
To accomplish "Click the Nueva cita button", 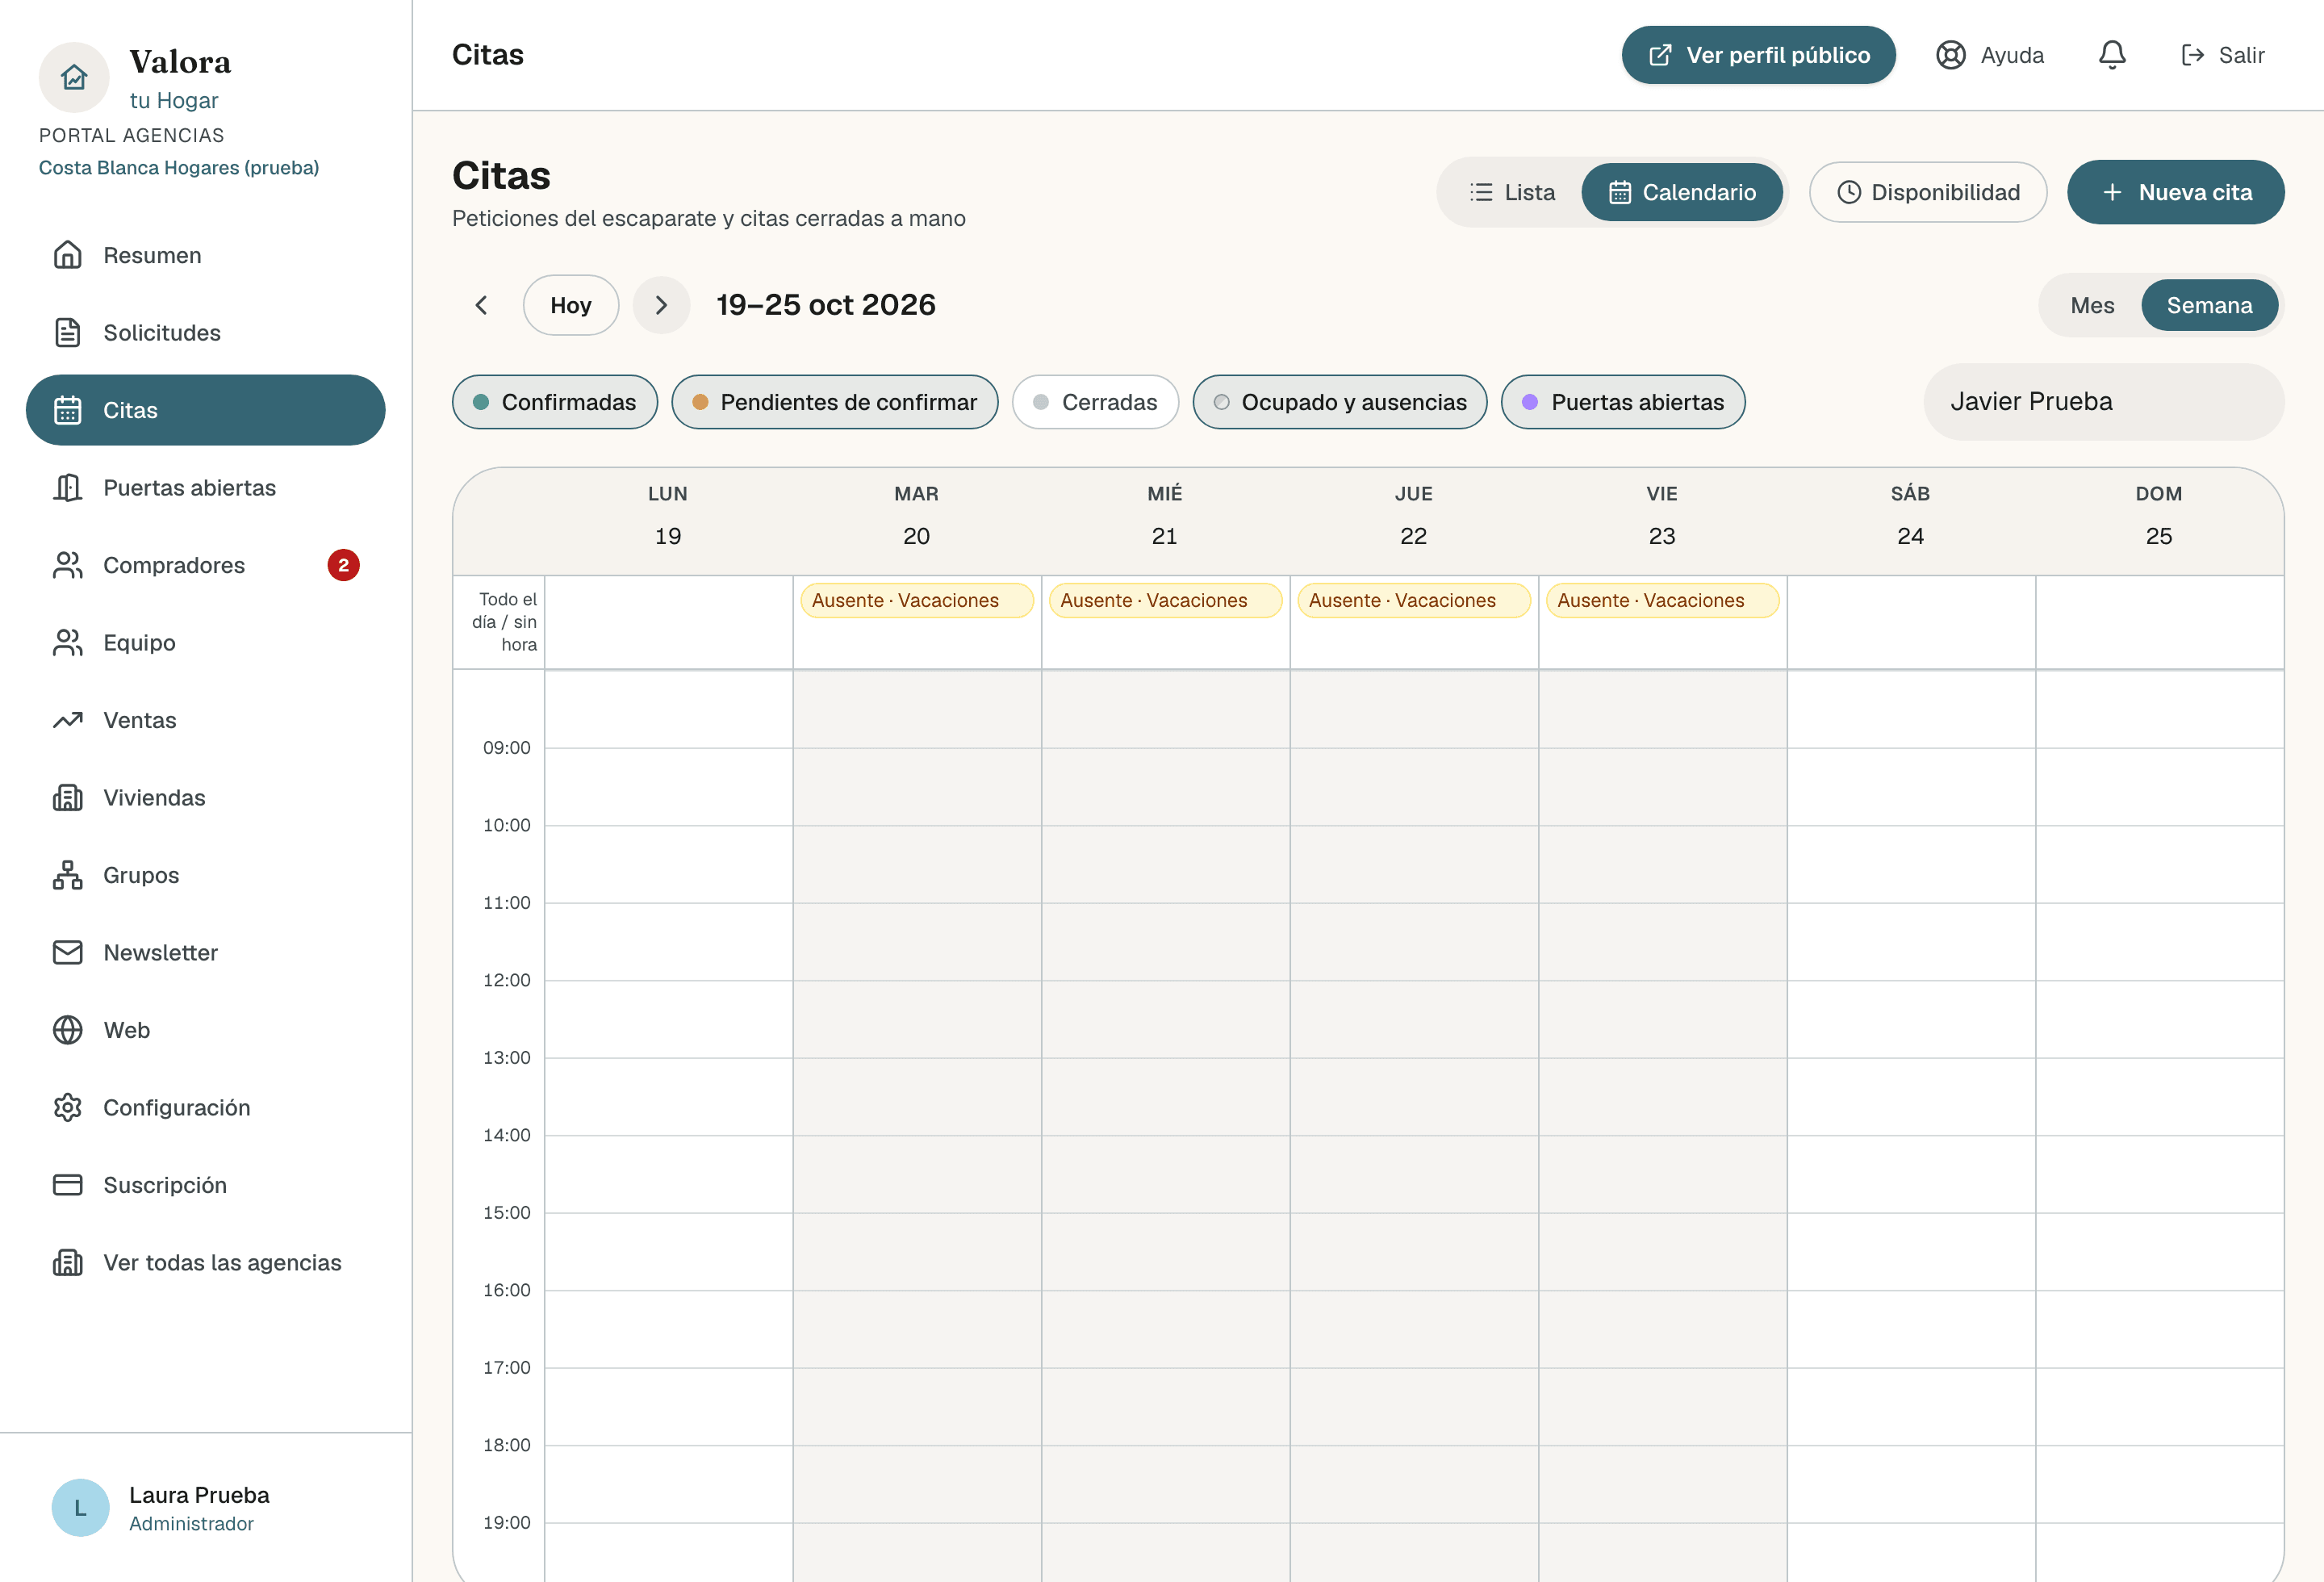I will coord(2175,192).
